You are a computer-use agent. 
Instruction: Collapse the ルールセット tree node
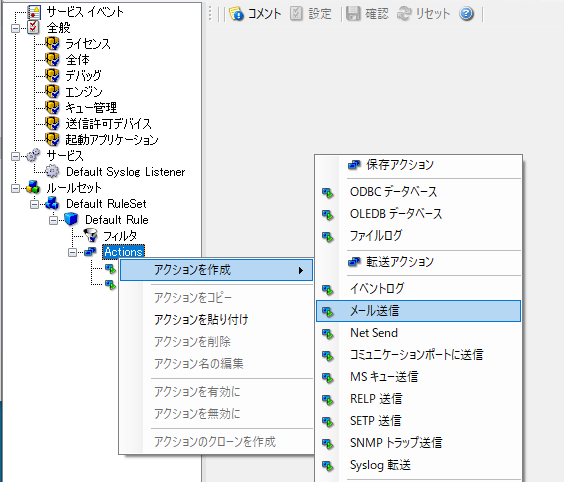point(15,188)
